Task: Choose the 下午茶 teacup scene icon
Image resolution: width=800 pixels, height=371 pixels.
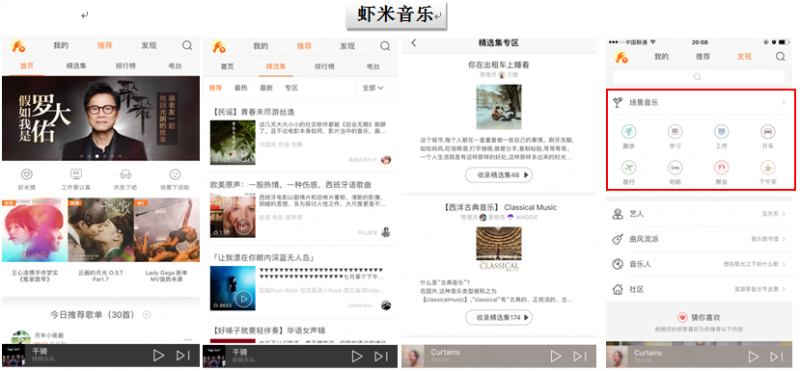Action: [768, 167]
